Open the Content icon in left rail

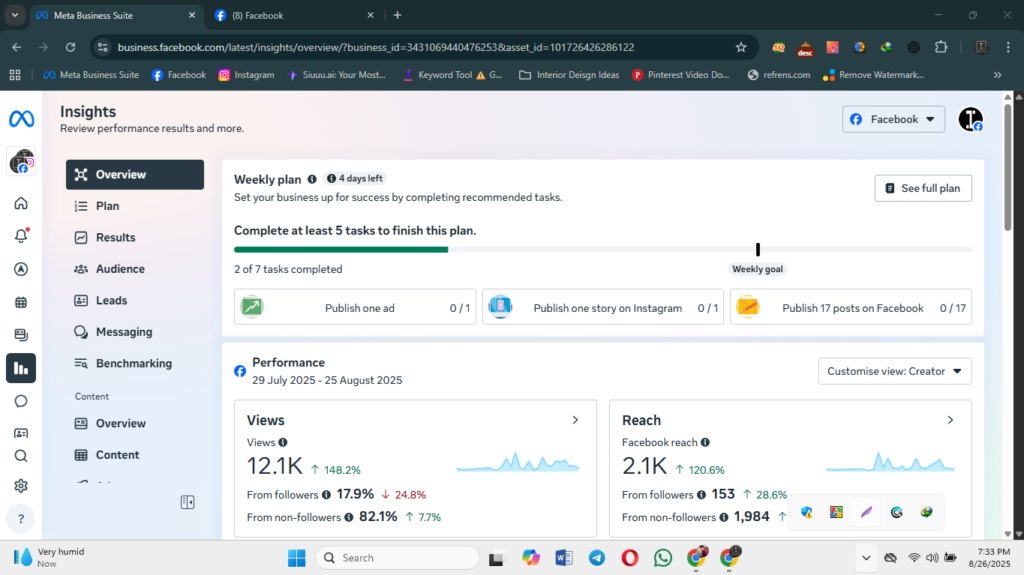point(21,335)
